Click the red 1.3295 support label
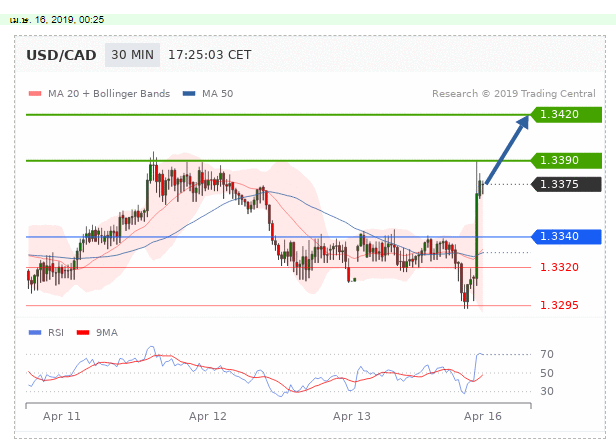The height and width of the screenshot is (447, 616). coord(559,305)
